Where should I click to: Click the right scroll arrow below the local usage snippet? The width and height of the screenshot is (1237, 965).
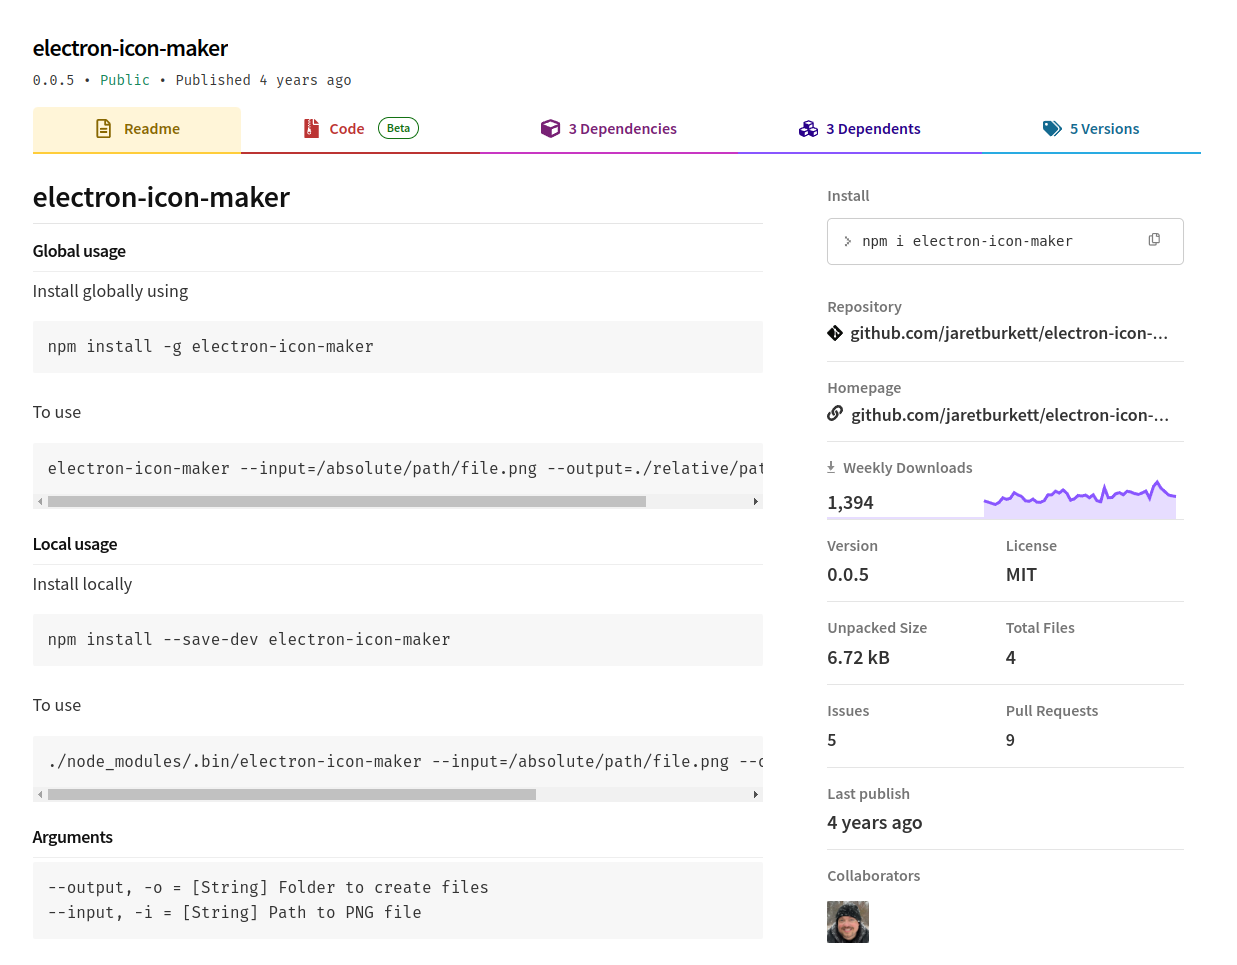[756, 794]
